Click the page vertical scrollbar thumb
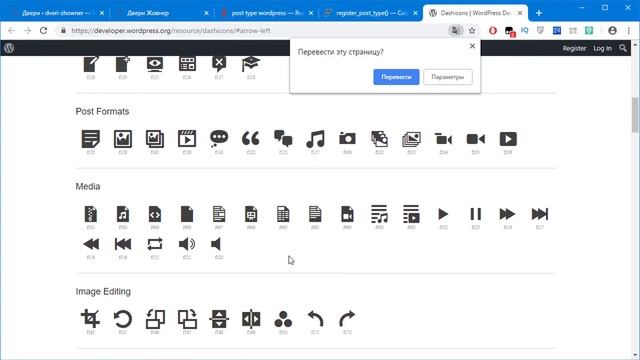Viewport: 640px width, 360px height. pos(635,114)
